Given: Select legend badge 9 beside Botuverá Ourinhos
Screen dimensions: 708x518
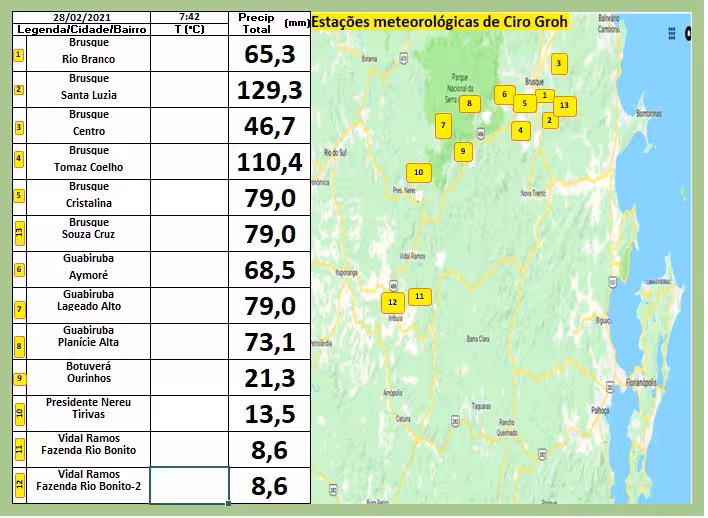Looking at the screenshot, I should click(18, 378).
